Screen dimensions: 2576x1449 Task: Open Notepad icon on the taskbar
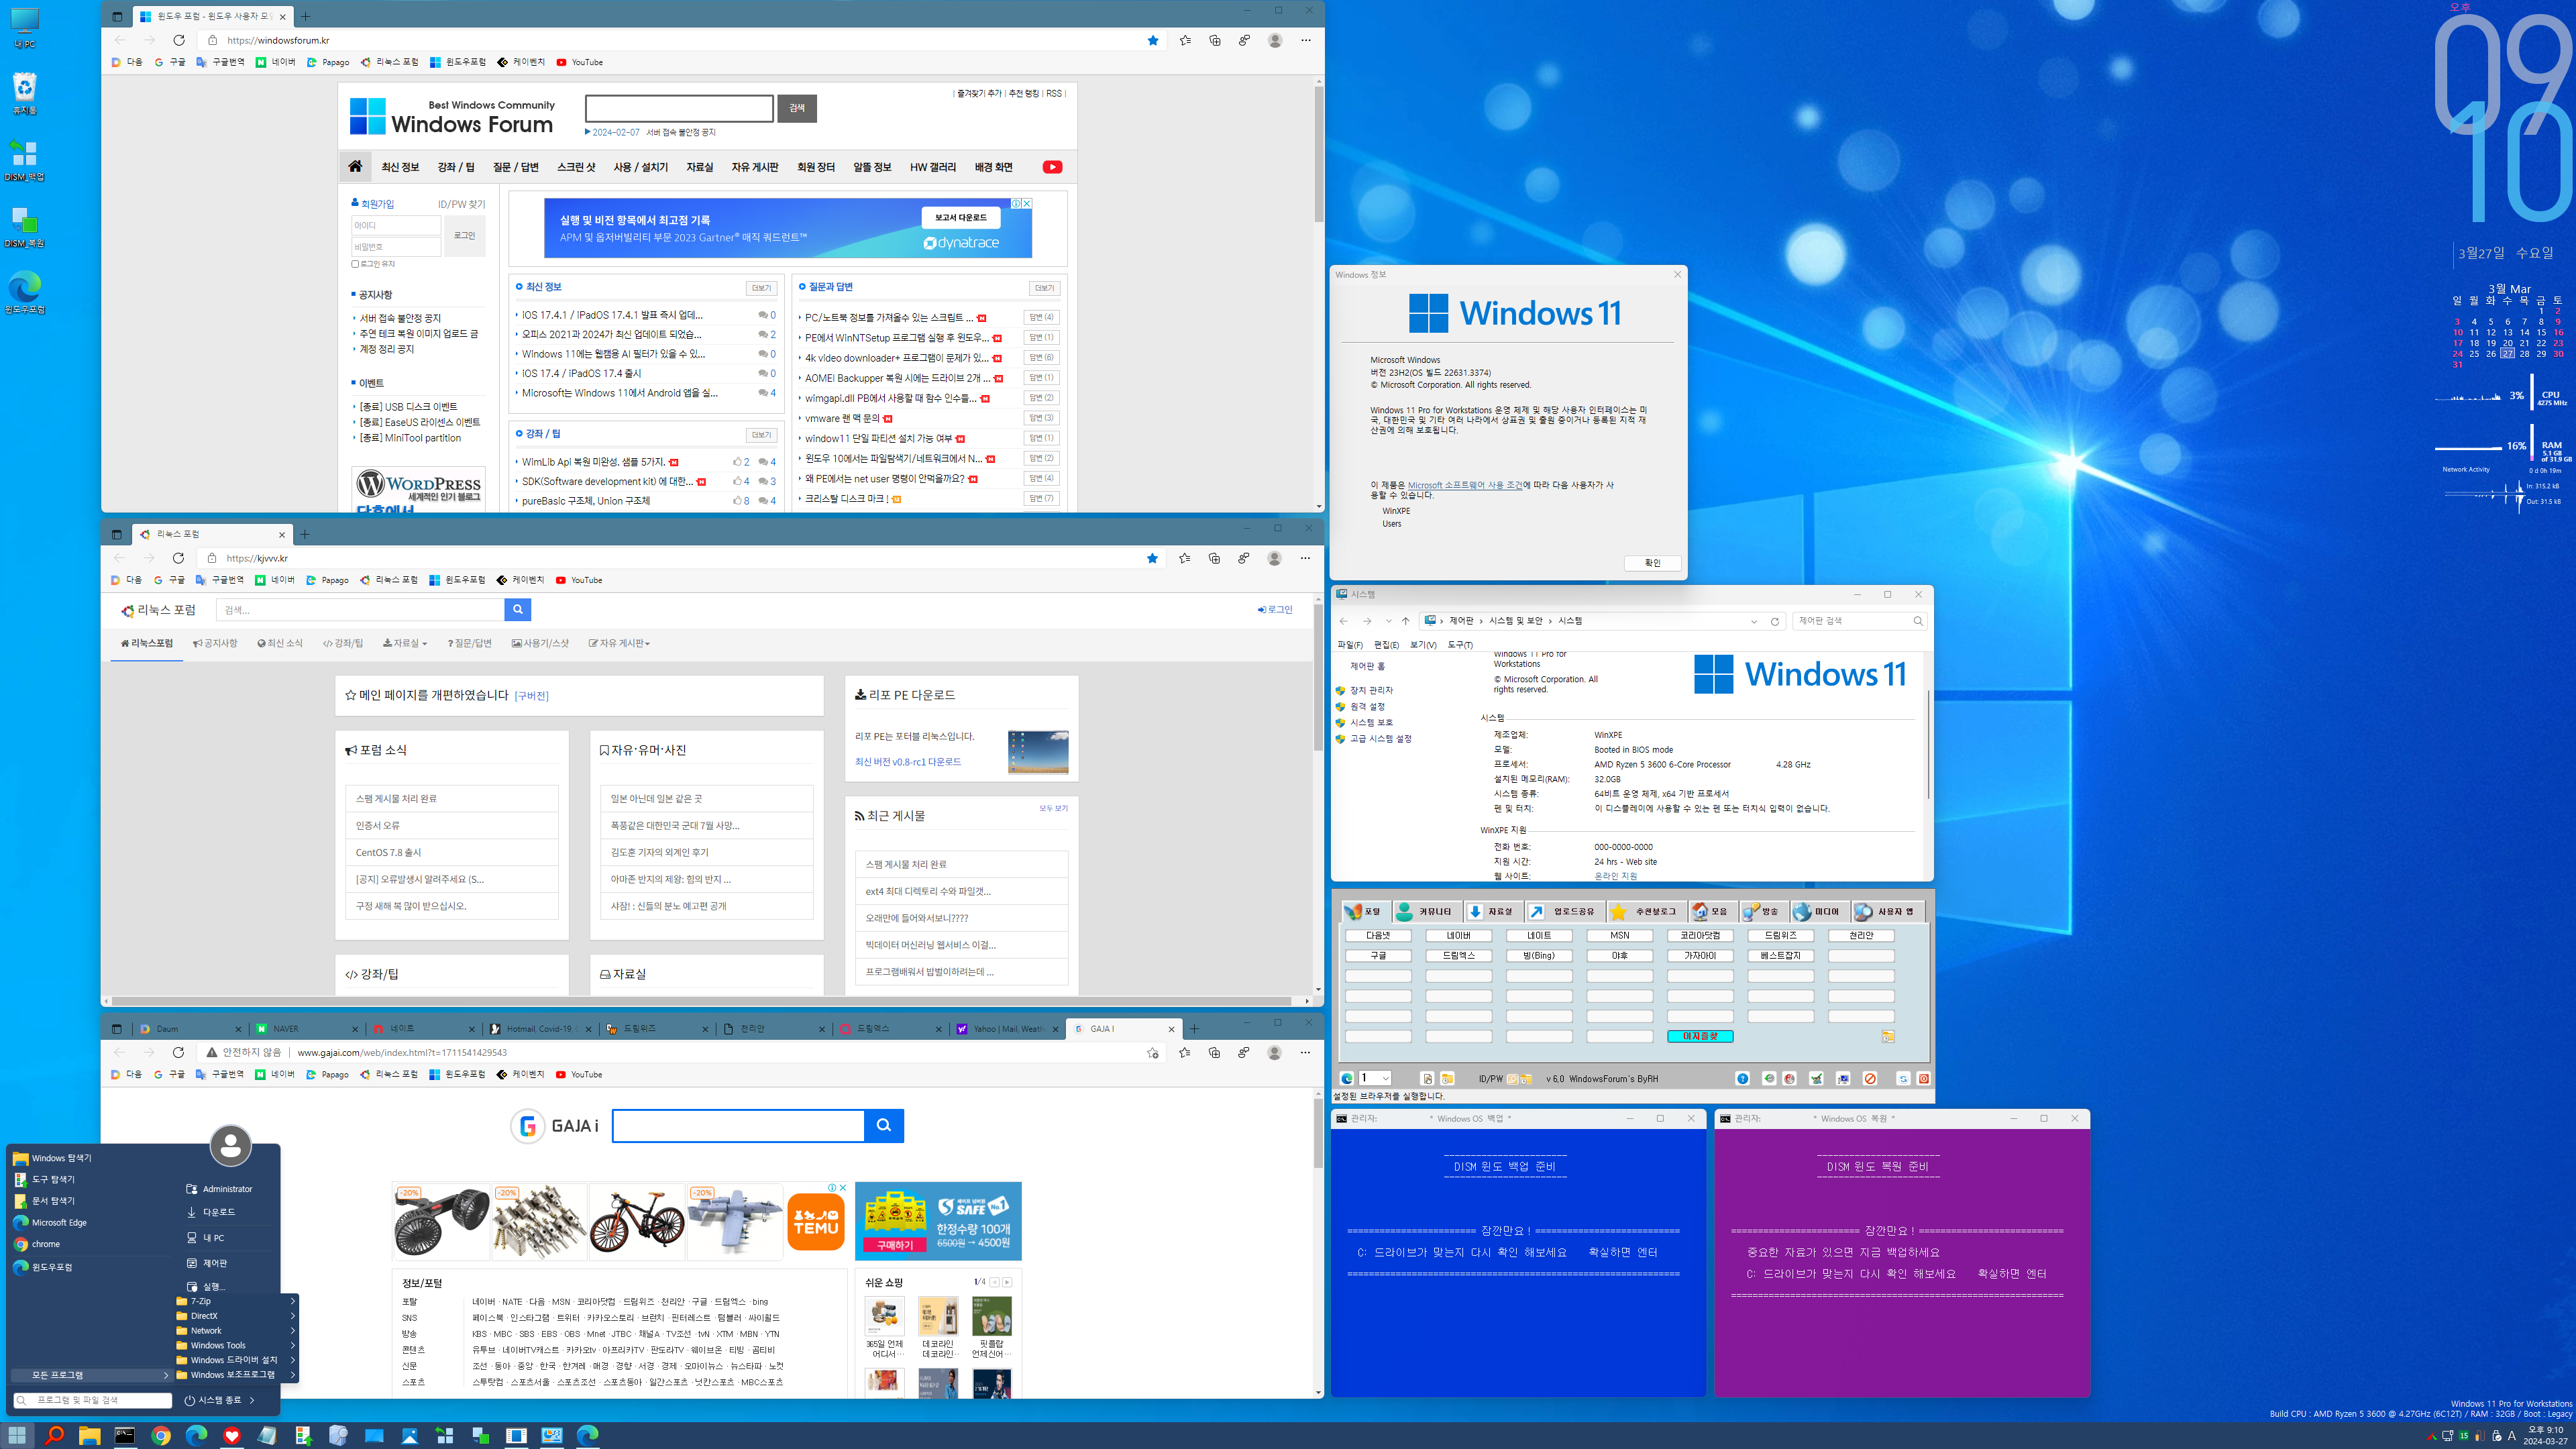pos(267,1435)
